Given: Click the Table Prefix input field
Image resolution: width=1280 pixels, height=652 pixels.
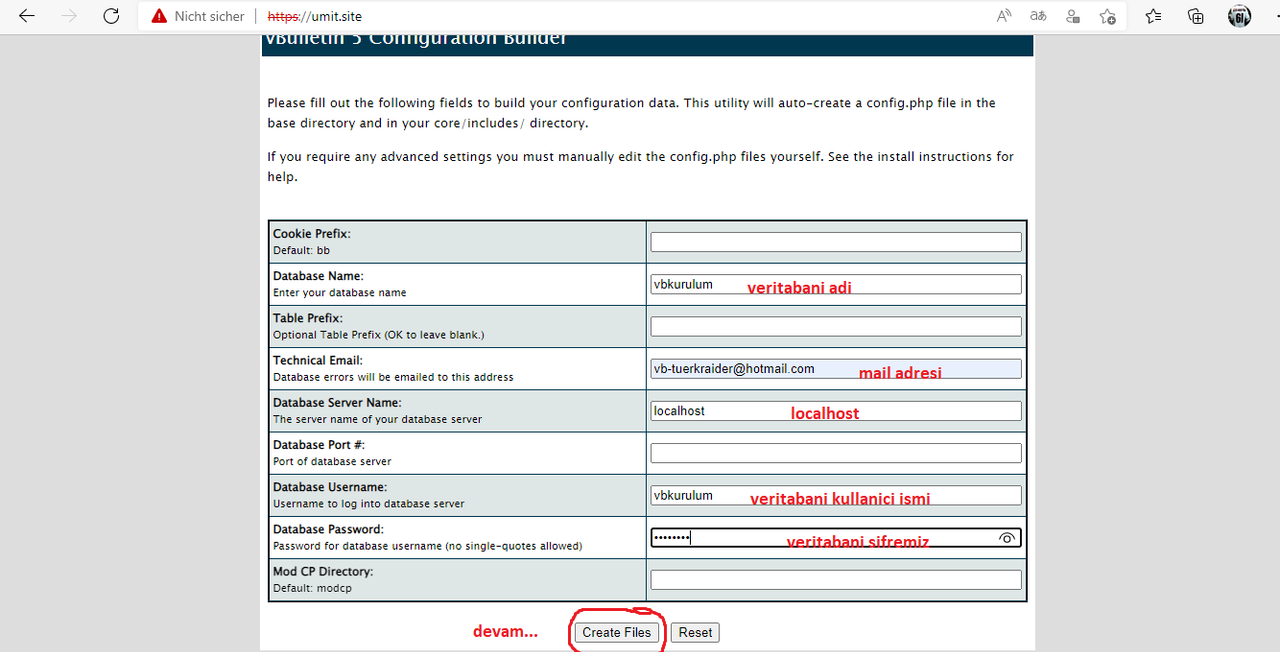Looking at the screenshot, I should (x=836, y=326).
